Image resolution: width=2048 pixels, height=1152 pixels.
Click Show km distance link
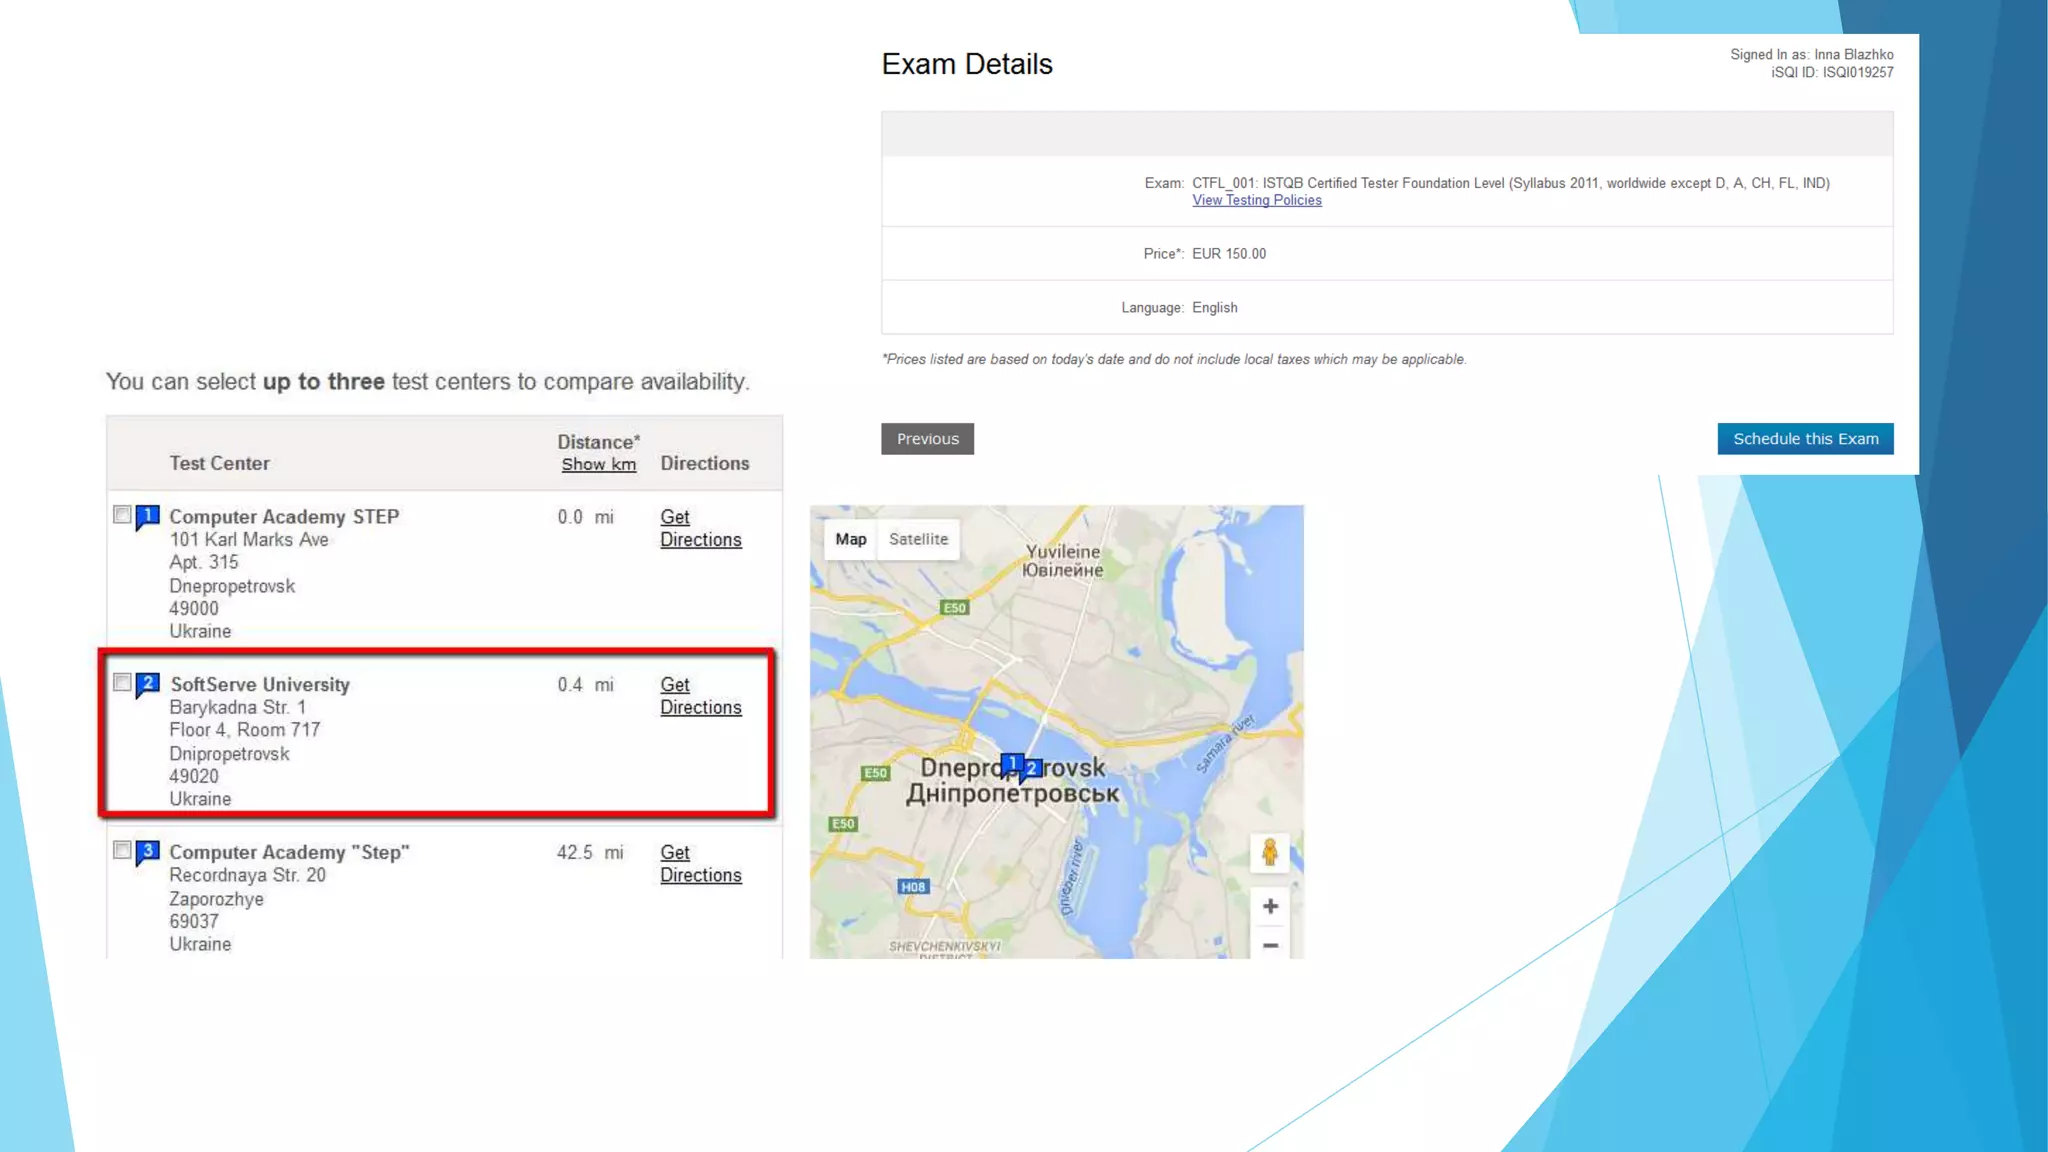598,464
